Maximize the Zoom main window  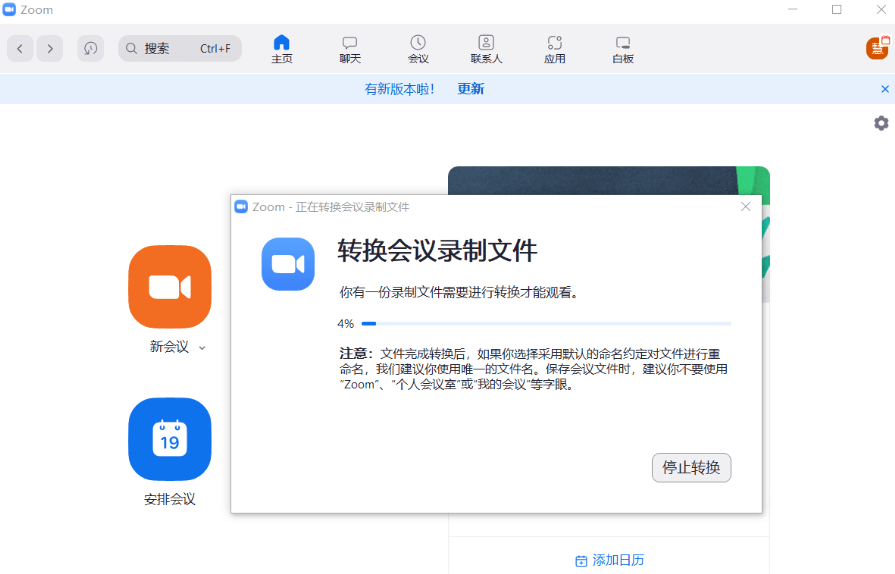(836, 10)
